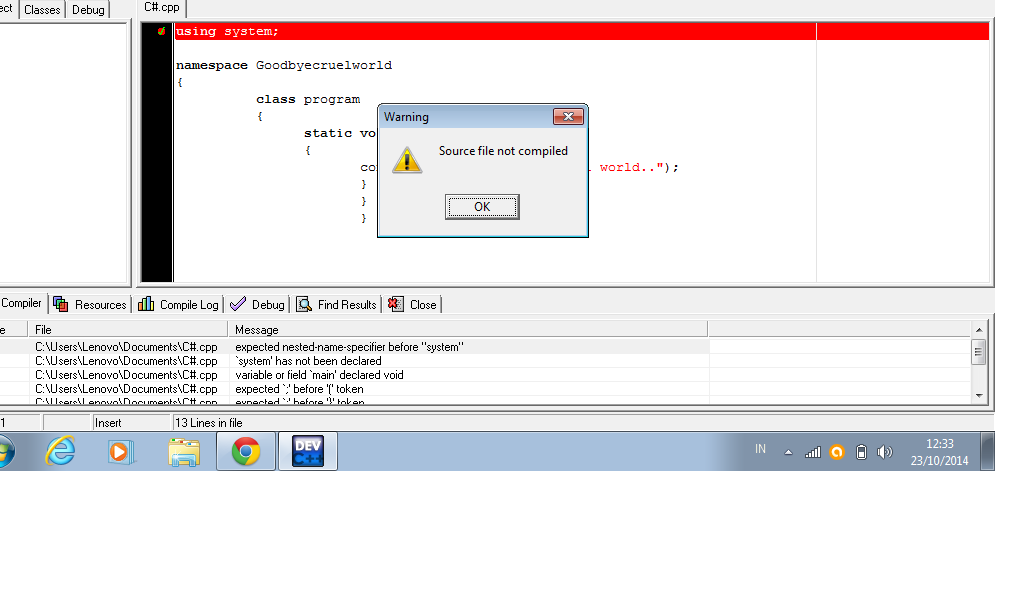Click the Debug checkmark icon
Viewport: 1024px width, 600px height.
pos(238,304)
